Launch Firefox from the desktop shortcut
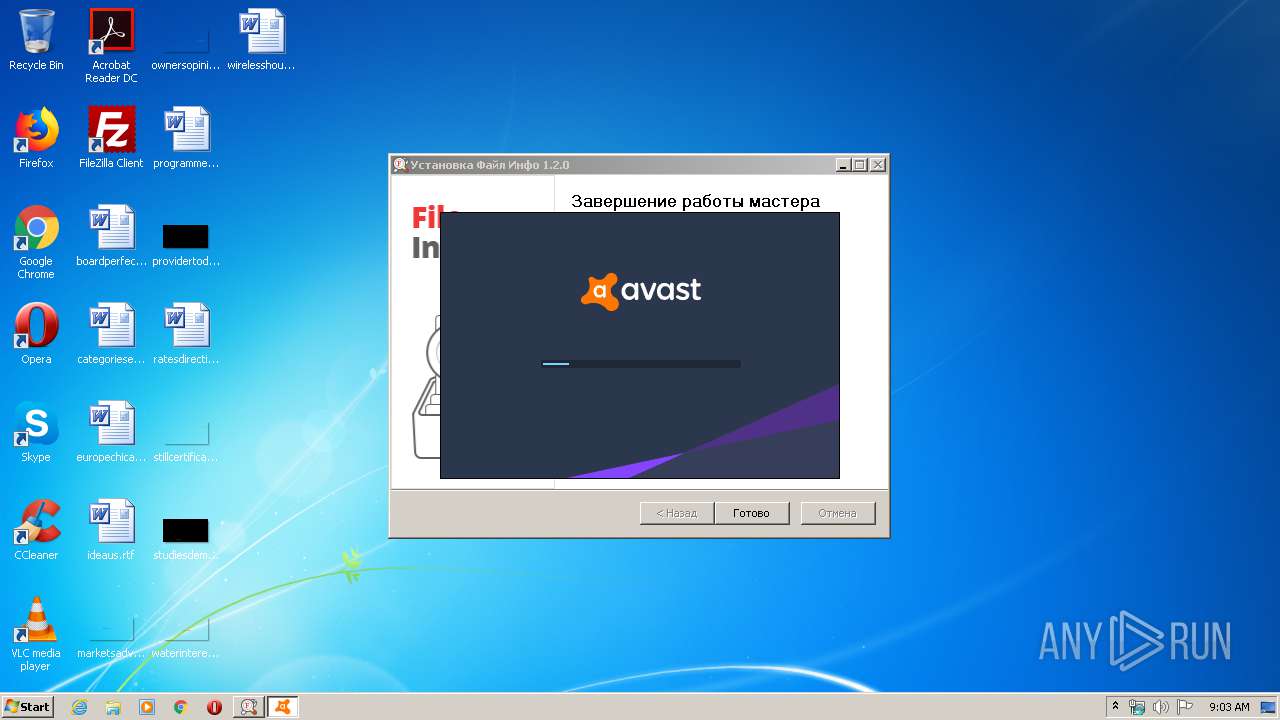1280x720 pixels. (36, 138)
